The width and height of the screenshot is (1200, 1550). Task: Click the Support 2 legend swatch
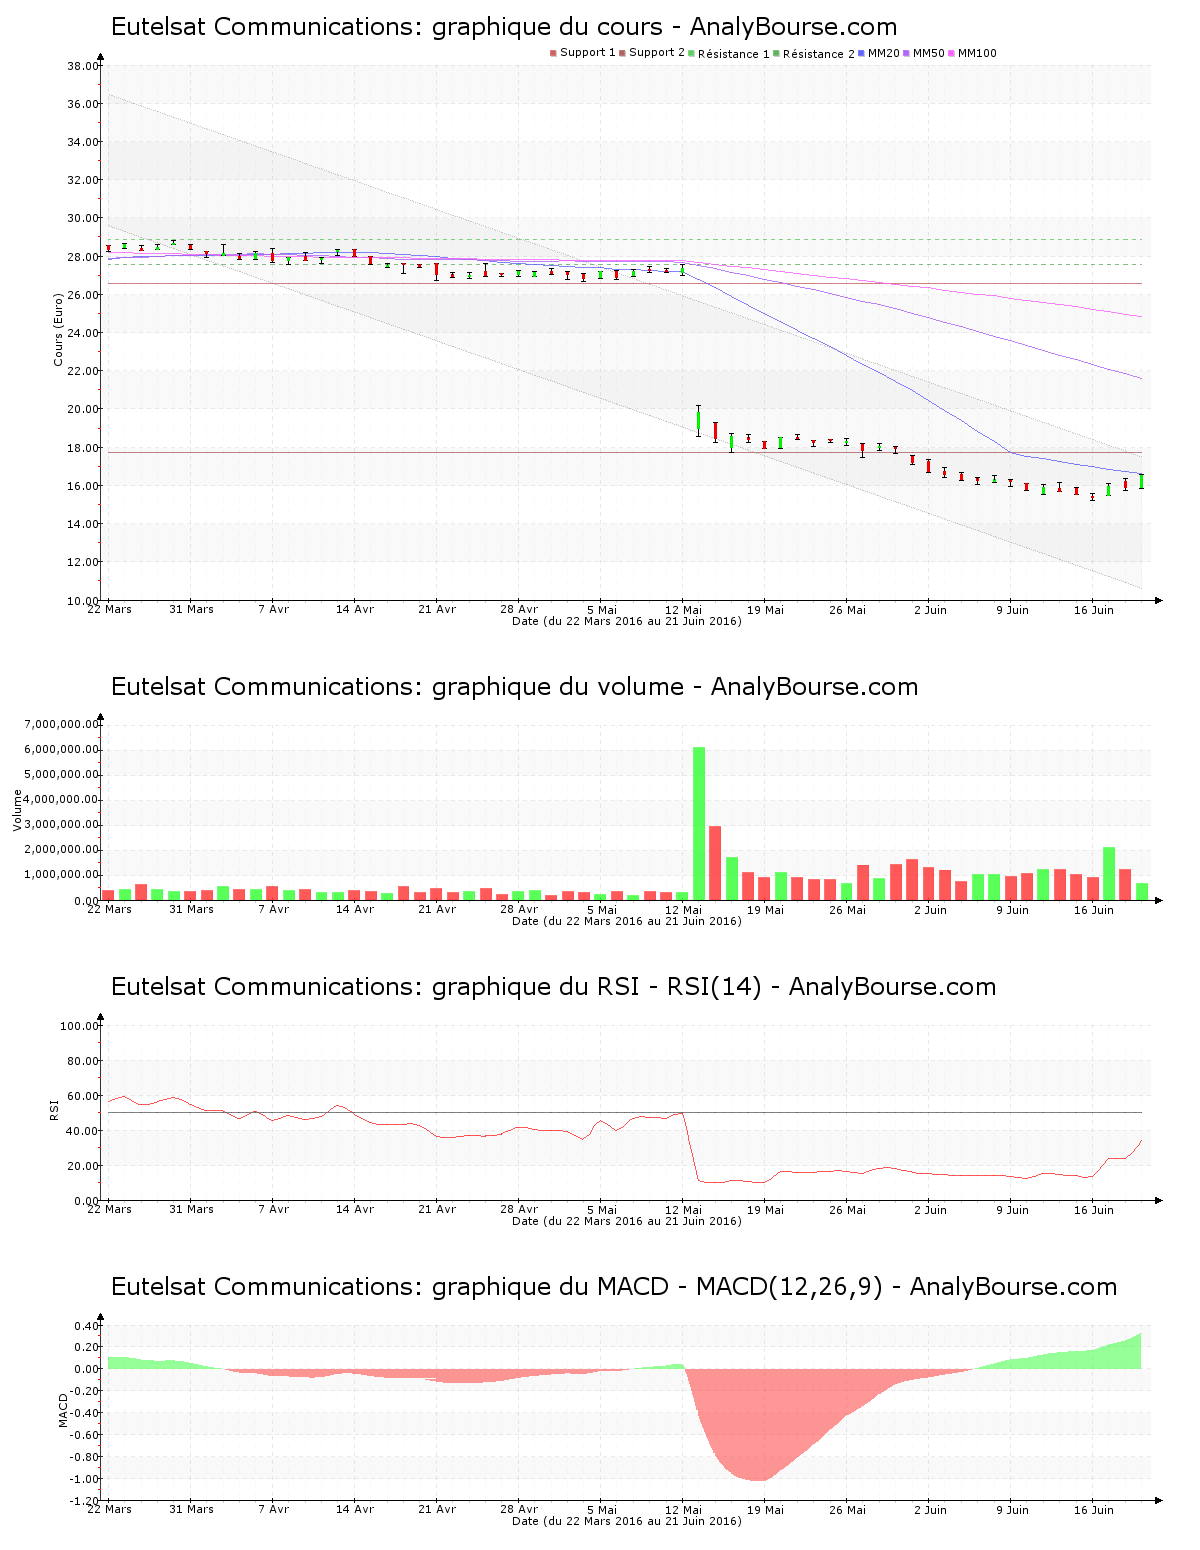[622, 53]
